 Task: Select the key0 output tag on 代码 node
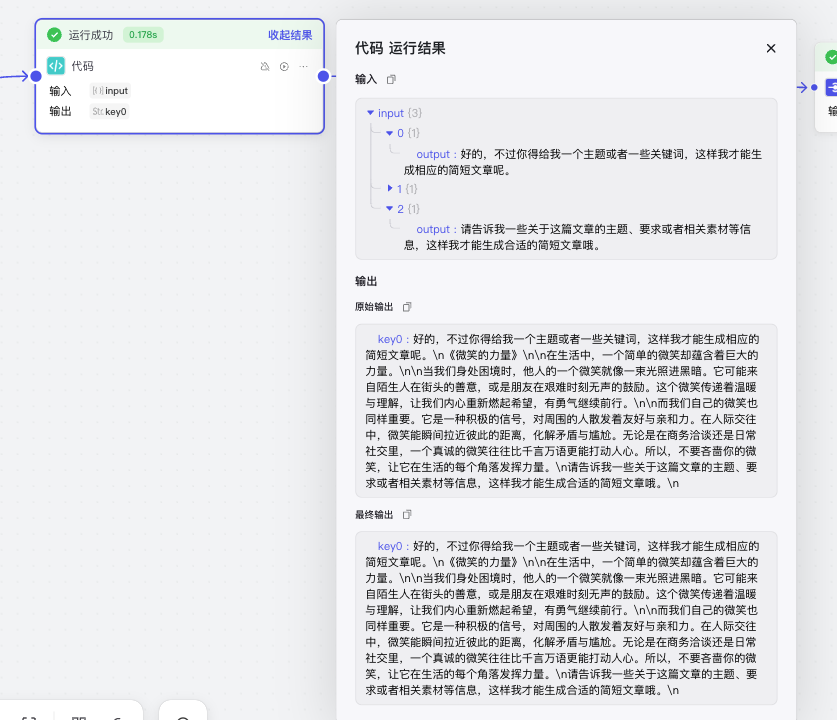point(109,112)
